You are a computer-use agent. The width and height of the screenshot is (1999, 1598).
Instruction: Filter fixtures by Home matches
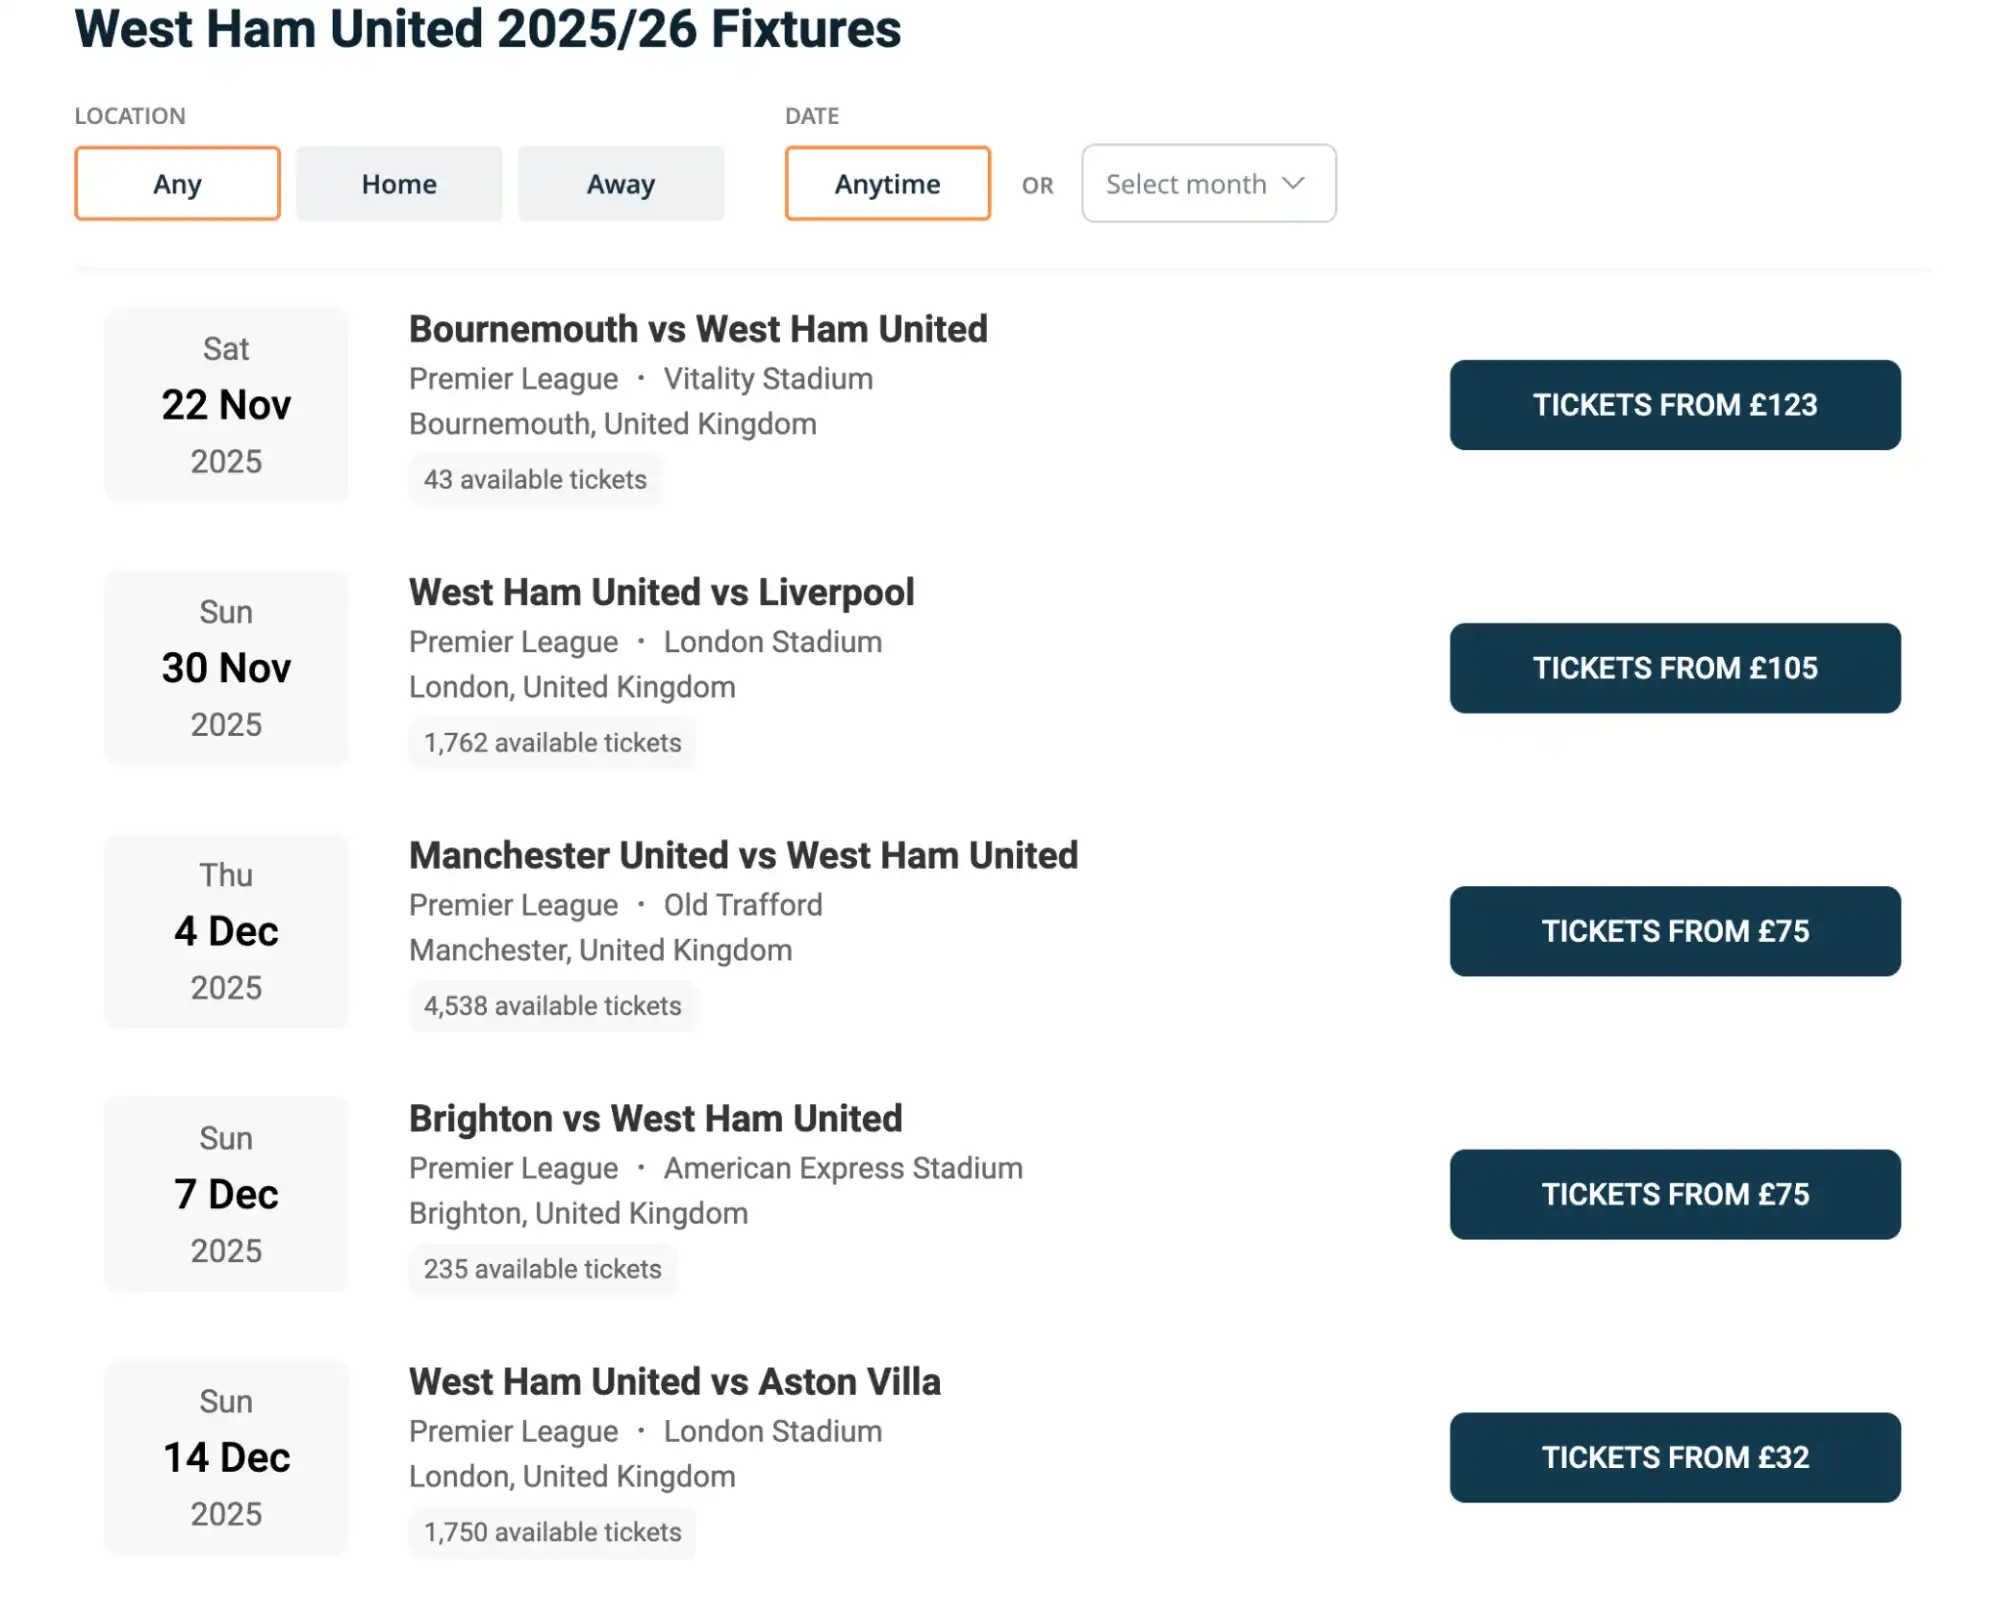click(x=398, y=183)
